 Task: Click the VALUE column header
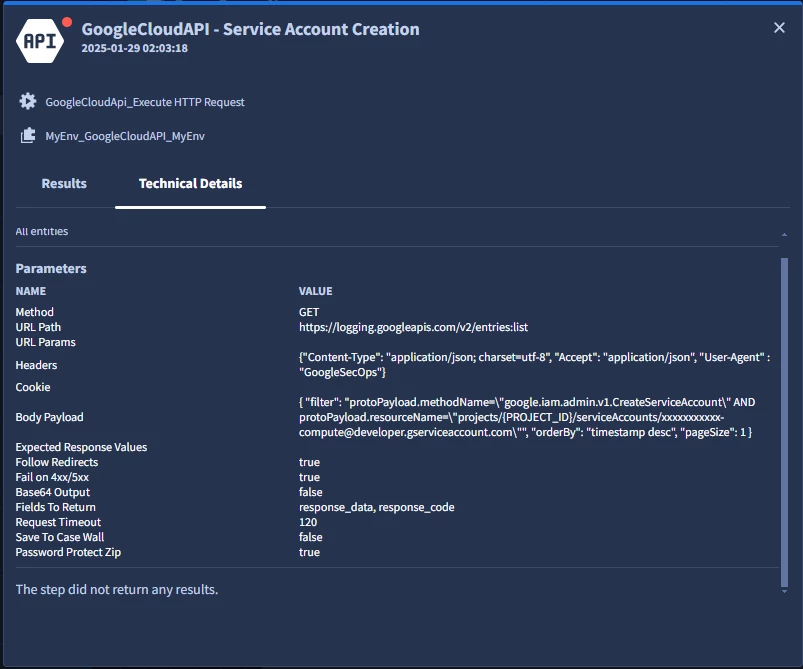[x=315, y=291]
